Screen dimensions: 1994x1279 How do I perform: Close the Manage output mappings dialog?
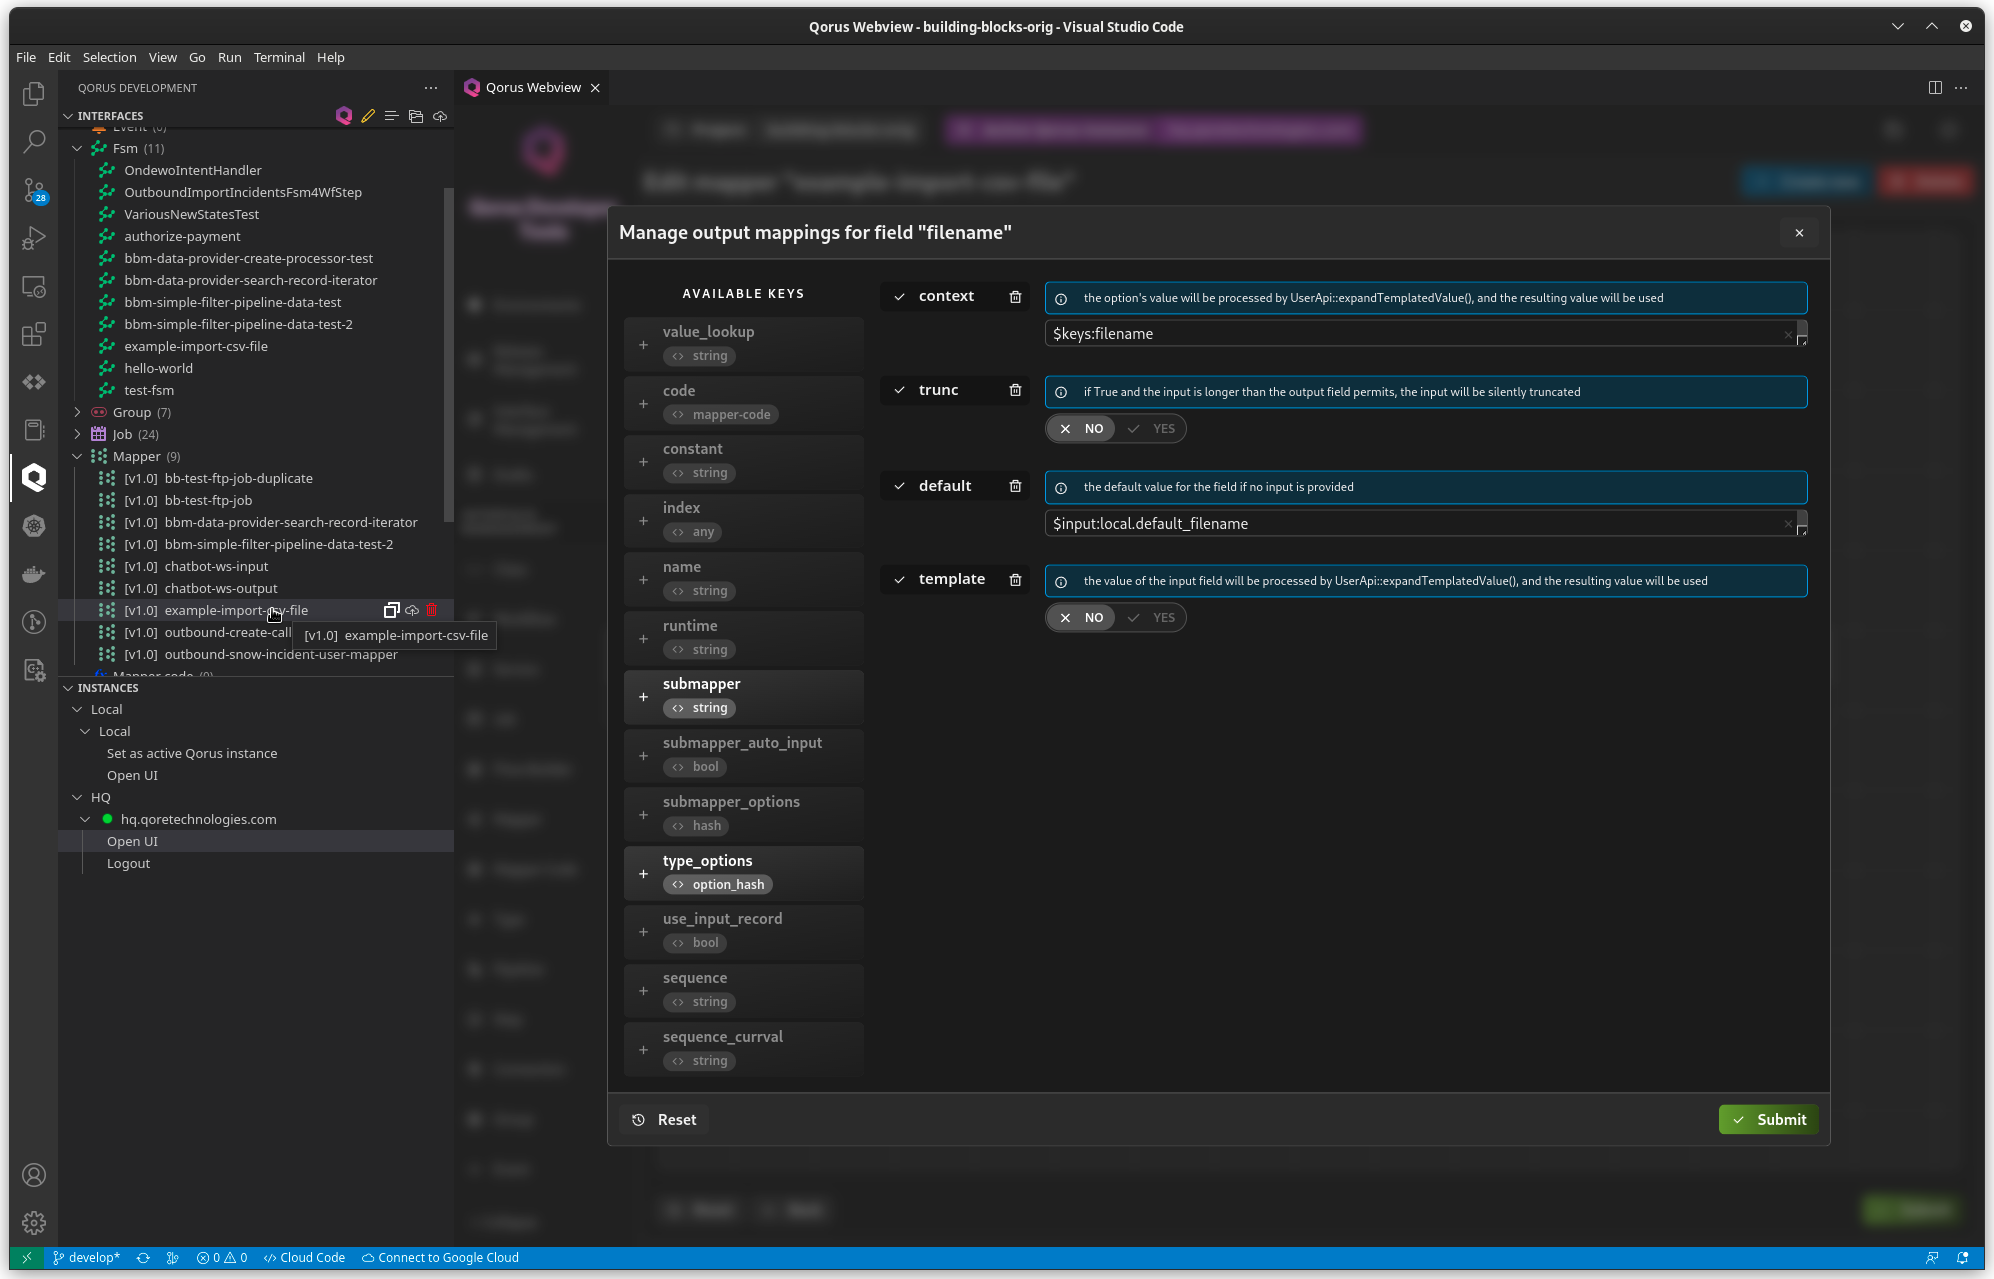[x=1799, y=233]
